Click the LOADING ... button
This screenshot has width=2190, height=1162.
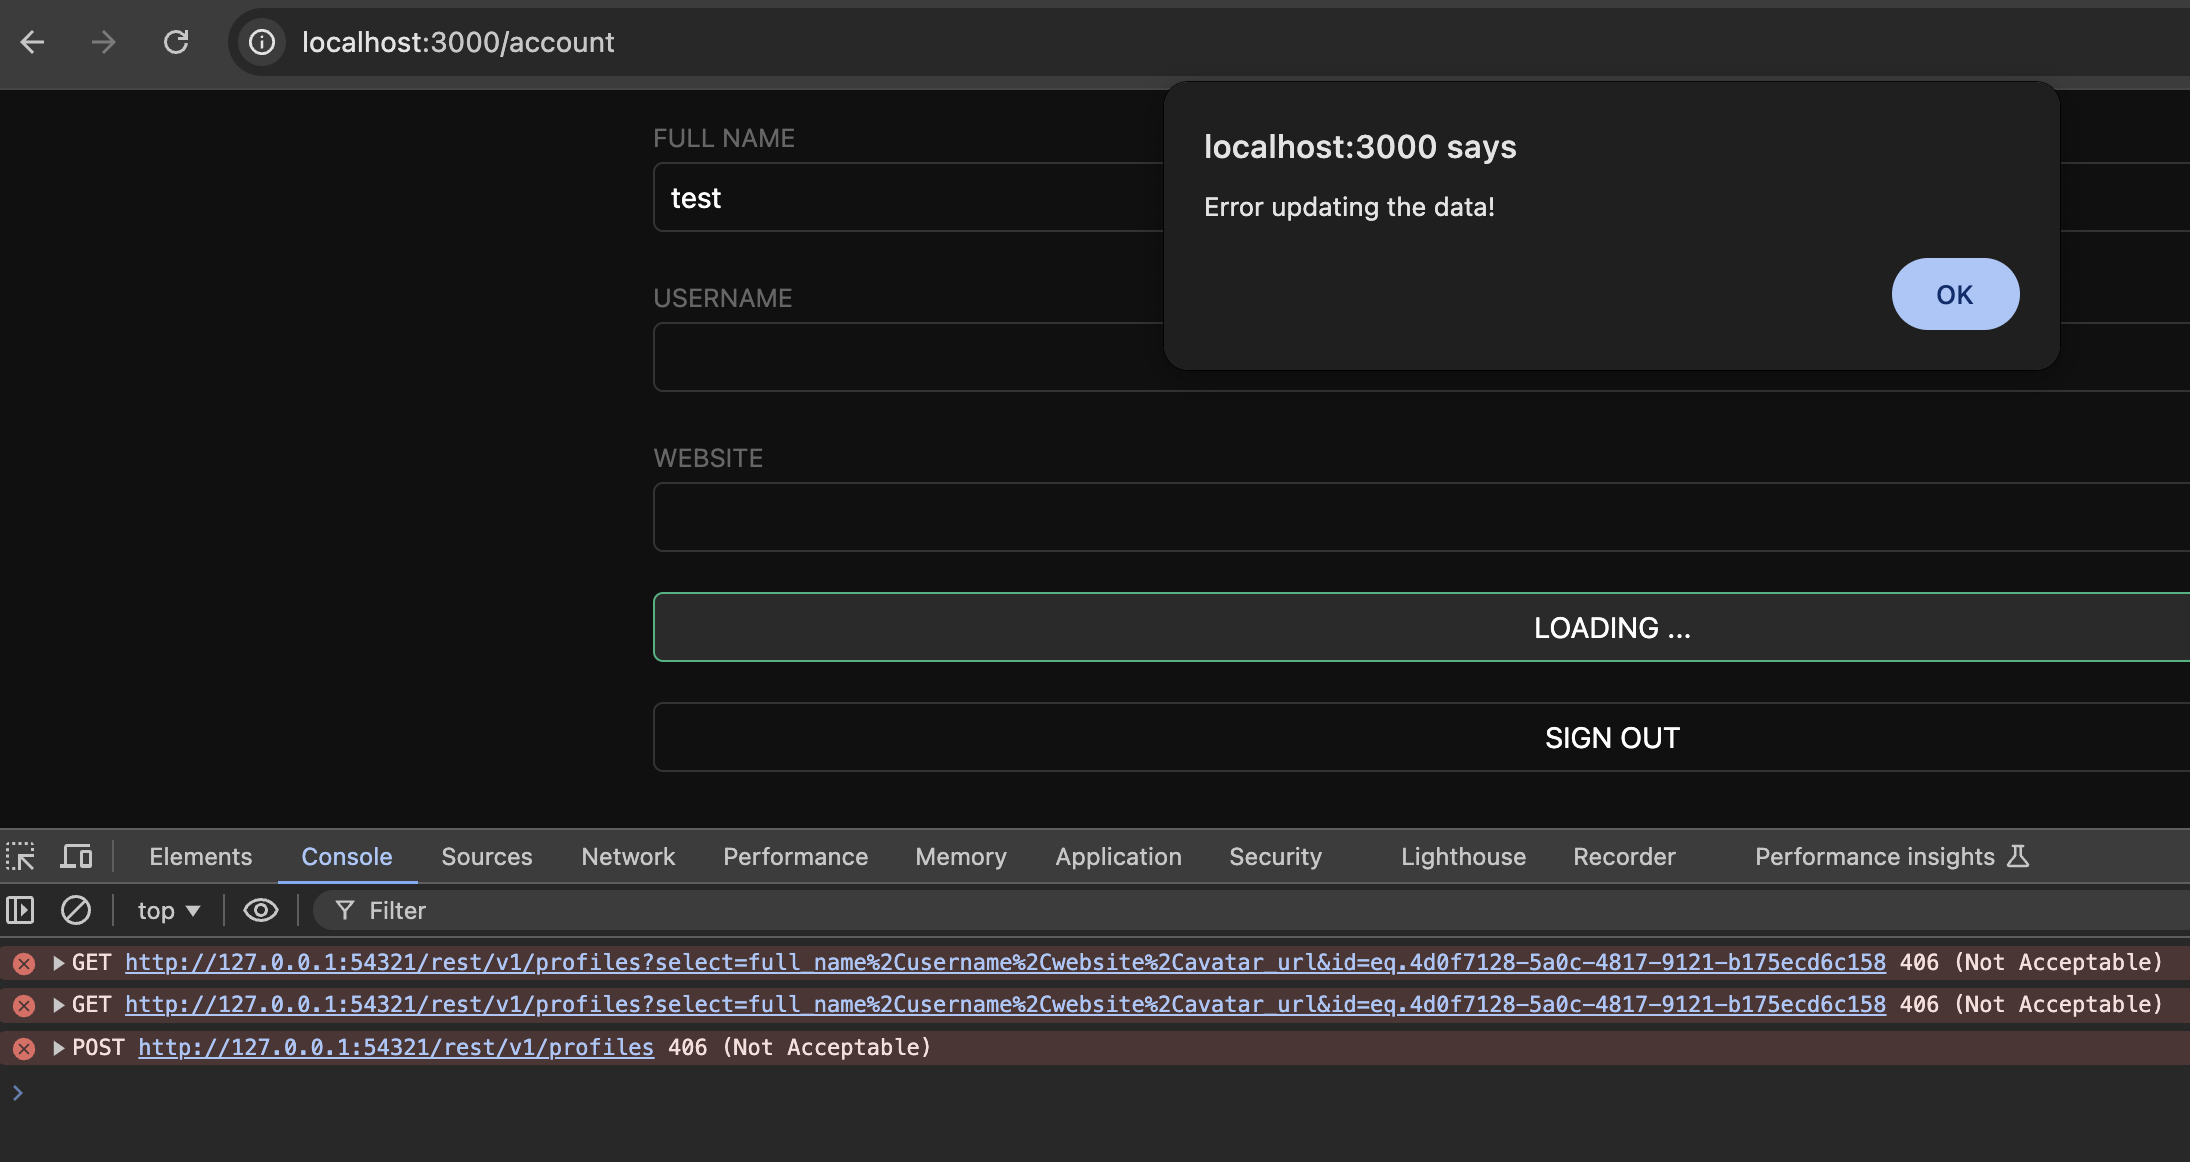1421,627
